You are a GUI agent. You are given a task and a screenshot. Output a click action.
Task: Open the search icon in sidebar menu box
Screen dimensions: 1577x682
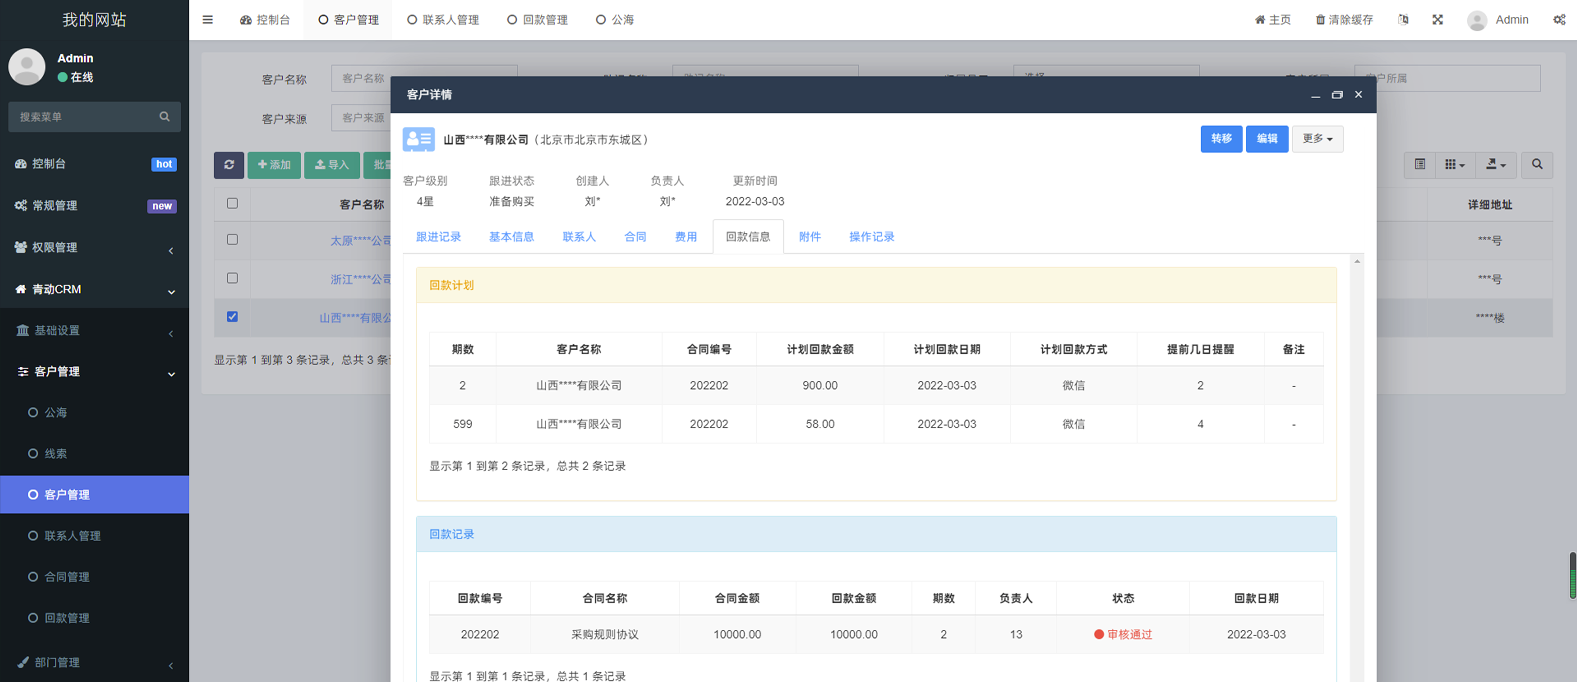(x=165, y=117)
